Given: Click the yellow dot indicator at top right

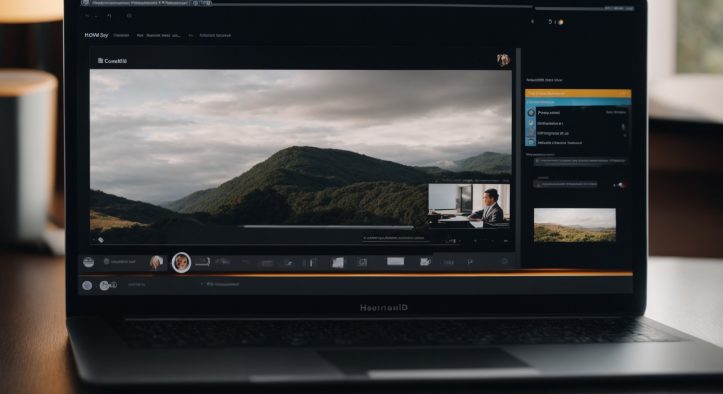Looking at the screenshot, I should point(561,22).
